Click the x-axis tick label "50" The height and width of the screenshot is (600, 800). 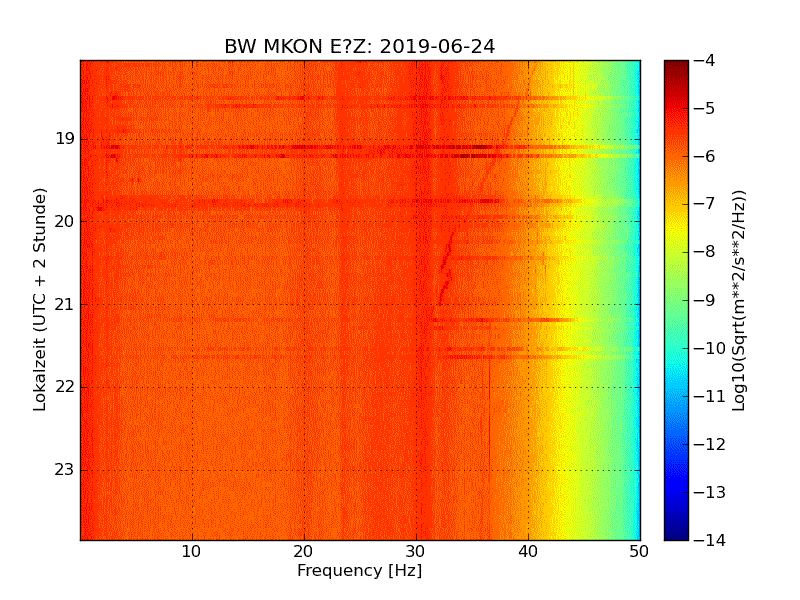[639, 552]
